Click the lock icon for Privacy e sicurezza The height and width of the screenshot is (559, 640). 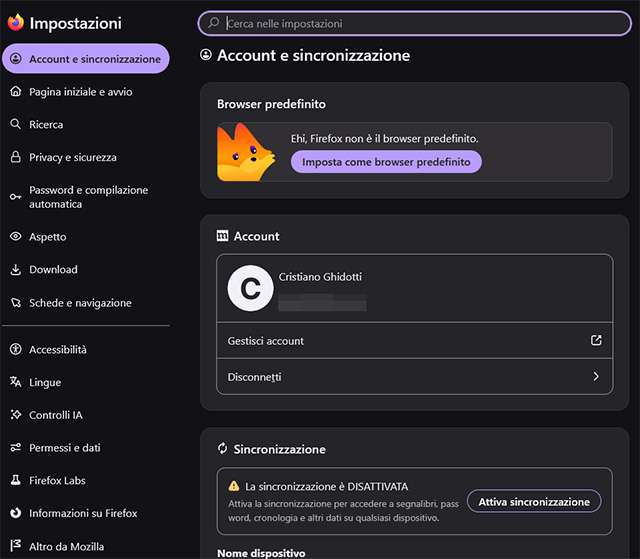pos(16,157)
